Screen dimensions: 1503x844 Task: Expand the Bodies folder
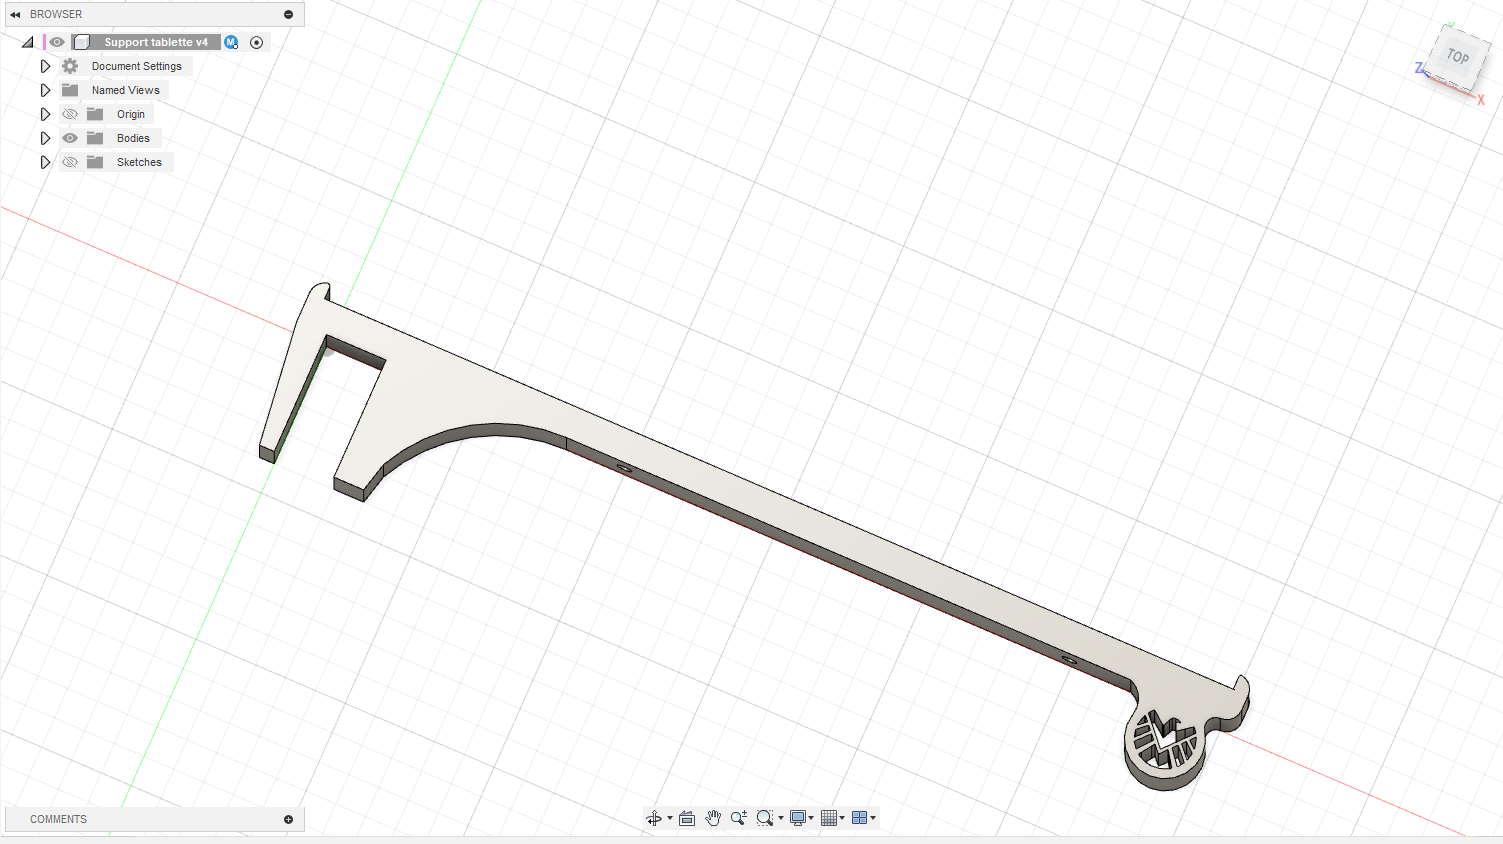45,138
